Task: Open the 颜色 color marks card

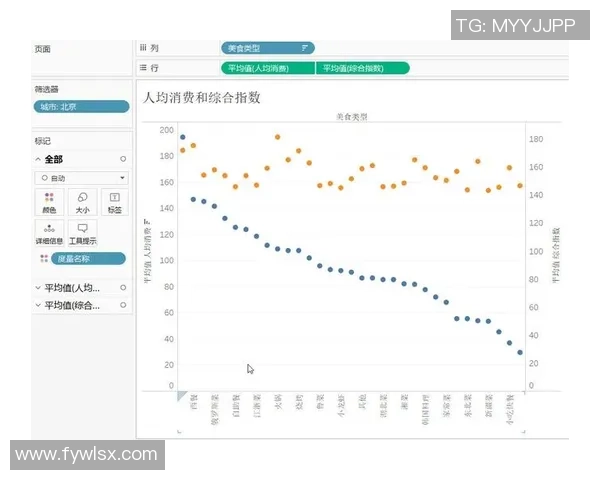Action: (49, 202)
